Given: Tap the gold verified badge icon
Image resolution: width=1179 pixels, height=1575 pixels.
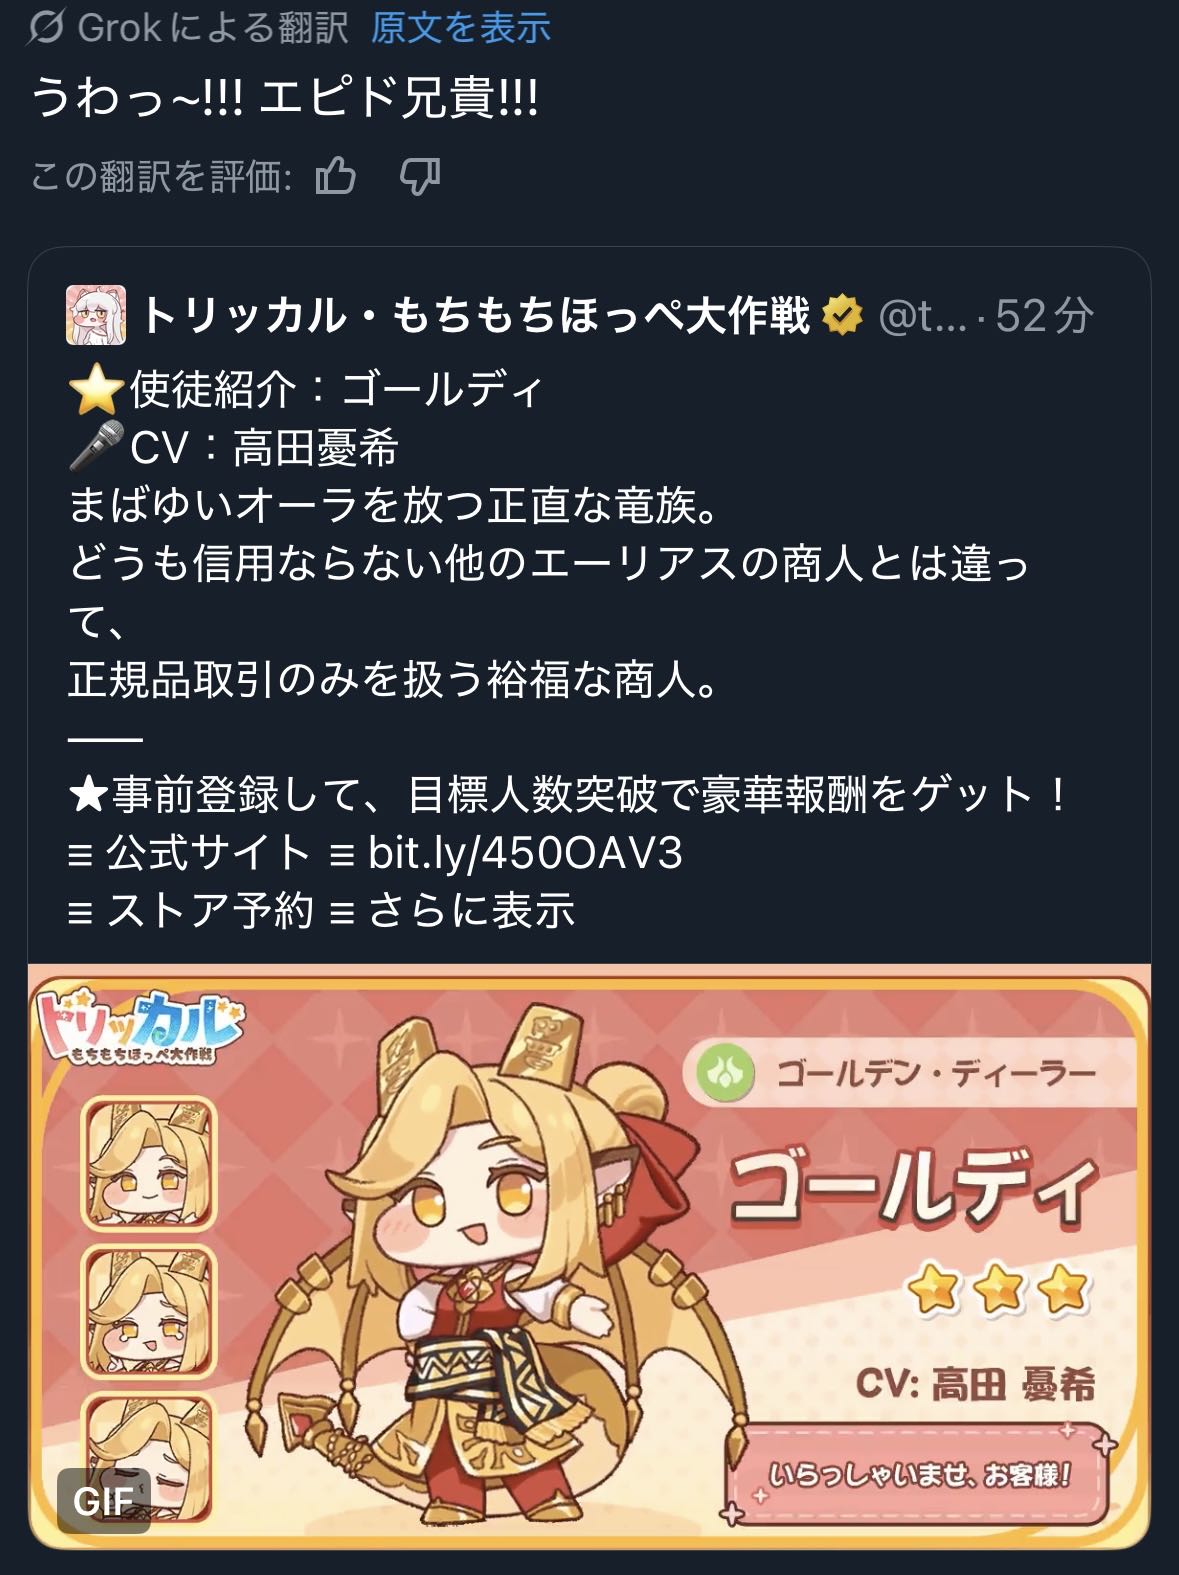Looking at the screenshot, I should coord(842,316).
